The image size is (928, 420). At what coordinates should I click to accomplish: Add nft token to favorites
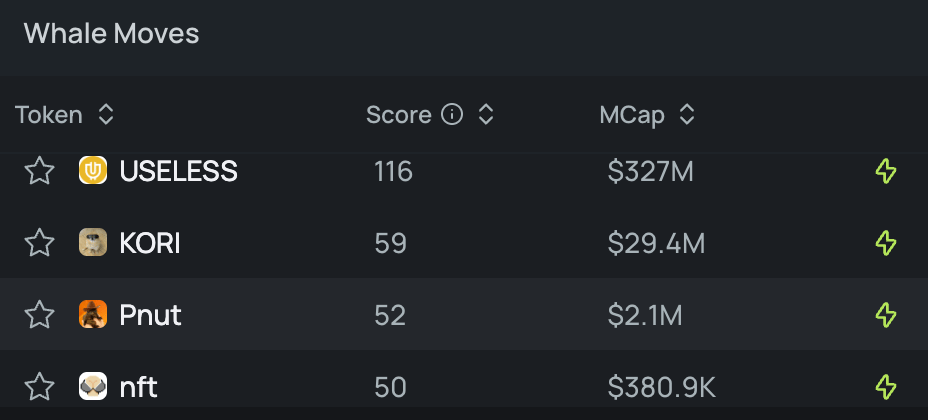point(39,387)
